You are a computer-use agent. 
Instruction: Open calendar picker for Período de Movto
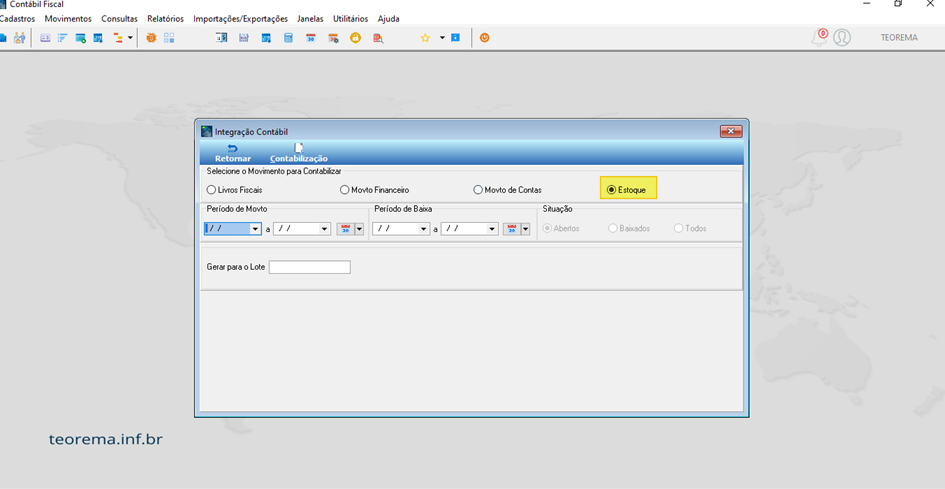pos(346,229)
